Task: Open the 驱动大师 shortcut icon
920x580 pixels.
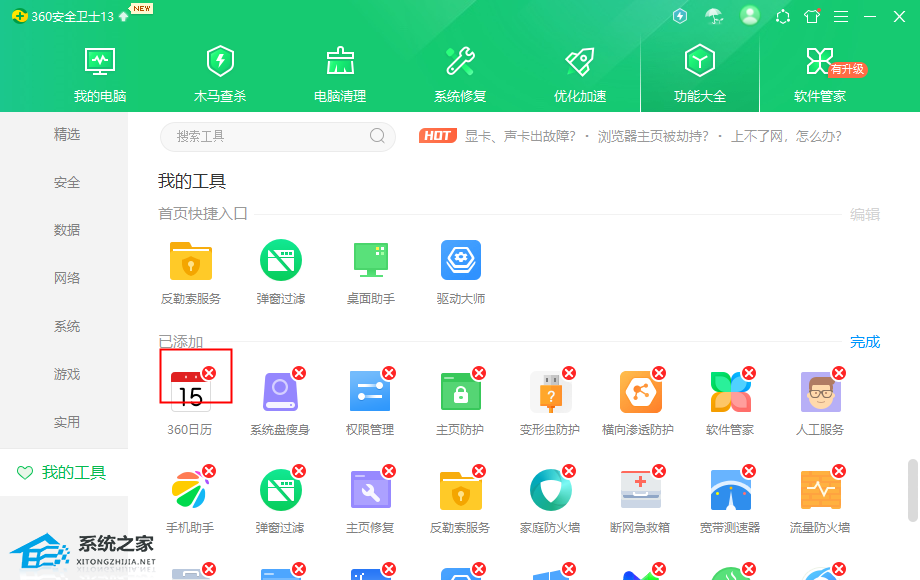Action: (x=460, y=261)
